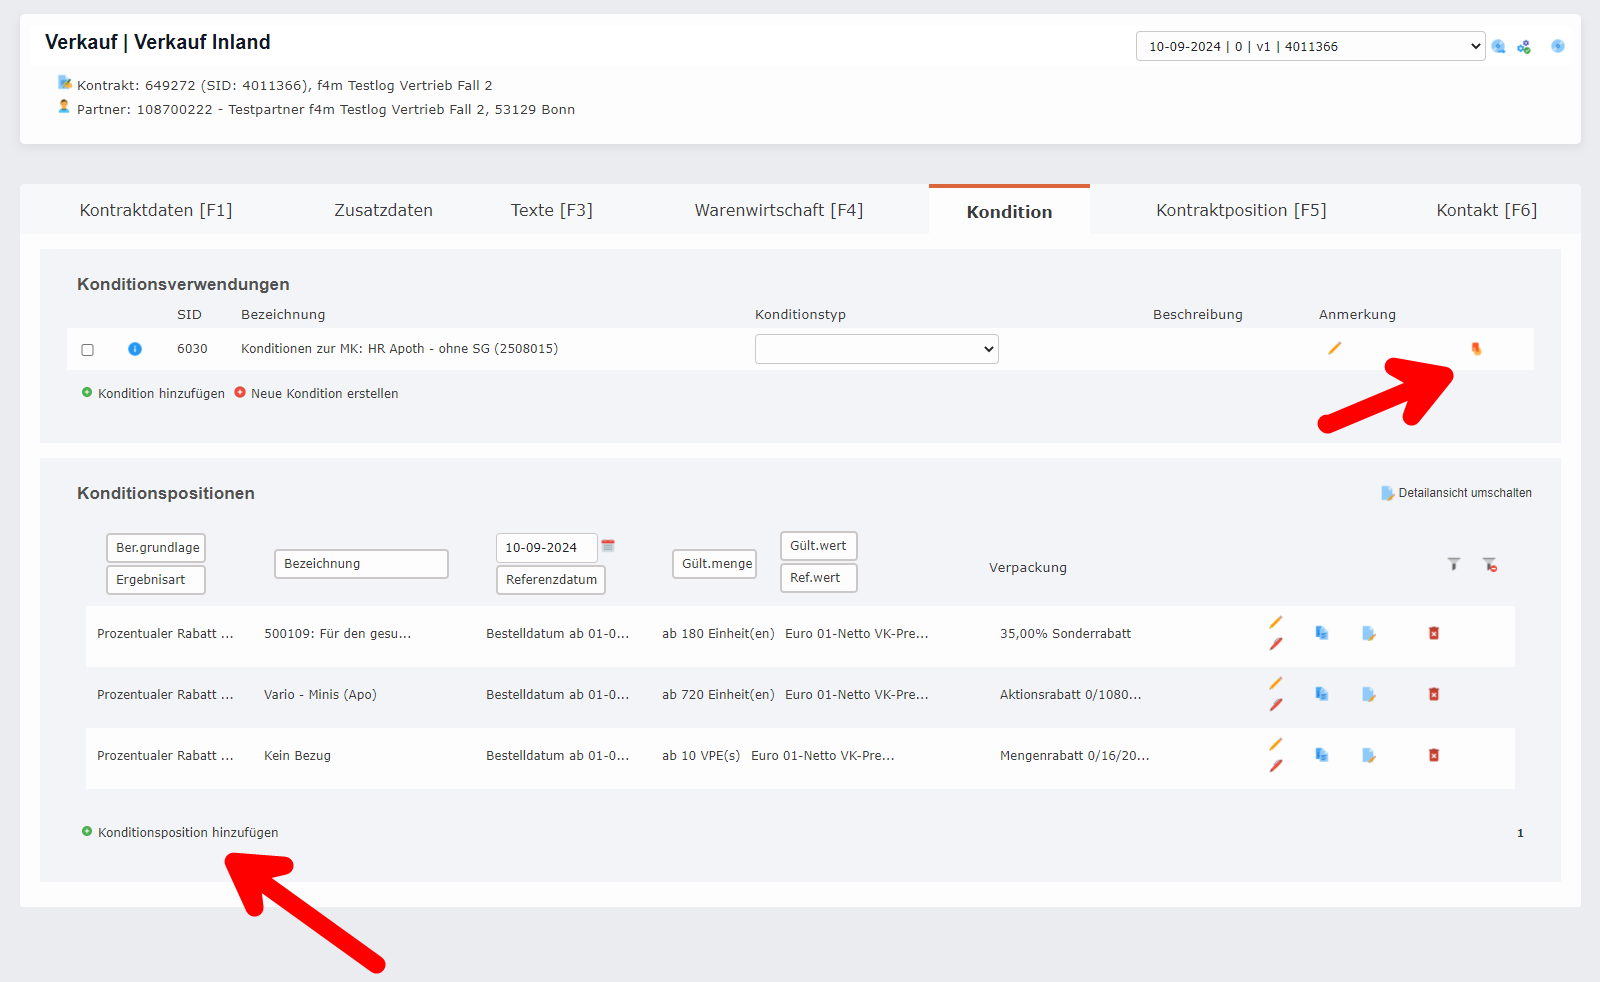The width and height of the screenshot is (1600, 982).
Task: Click the Bezeichnung filter field
Action: [x=361, y=564]
